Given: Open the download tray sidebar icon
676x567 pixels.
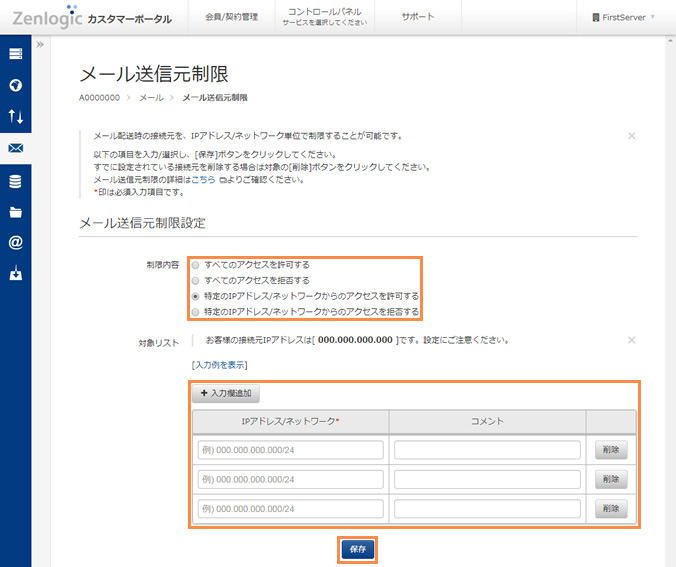Looking at the screenshot, I should [x=16, y=273].
